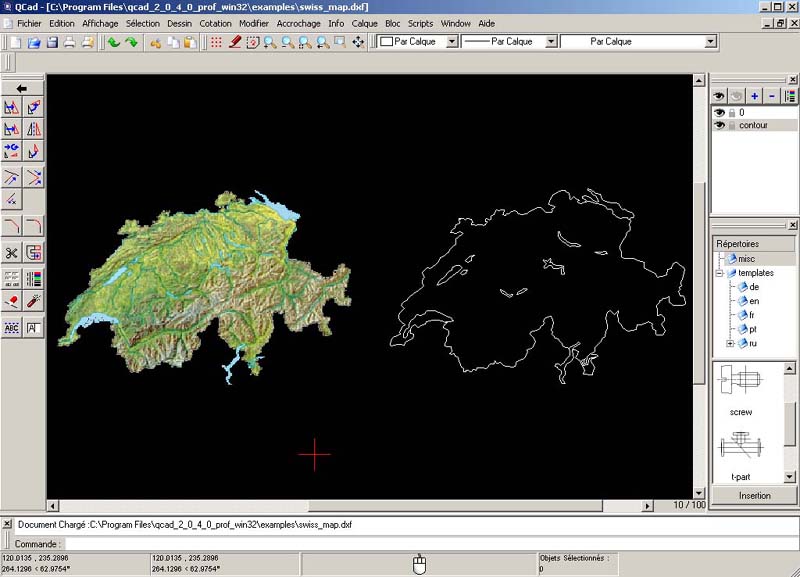Click into the Commande input field
The width and height of the screenshot is (800, 577).
coord(400,544)
